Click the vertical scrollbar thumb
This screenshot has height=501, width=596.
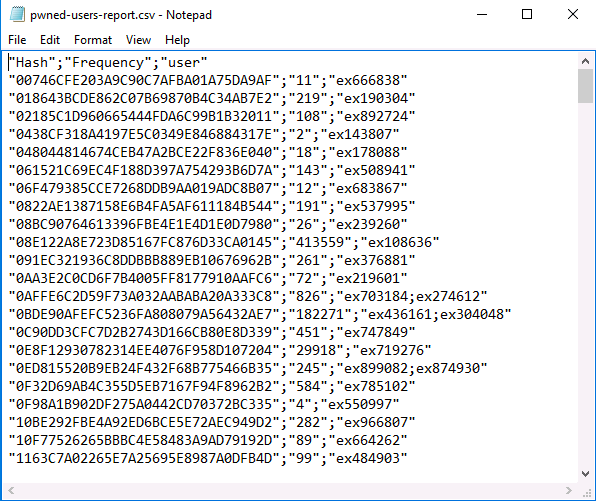585,86
